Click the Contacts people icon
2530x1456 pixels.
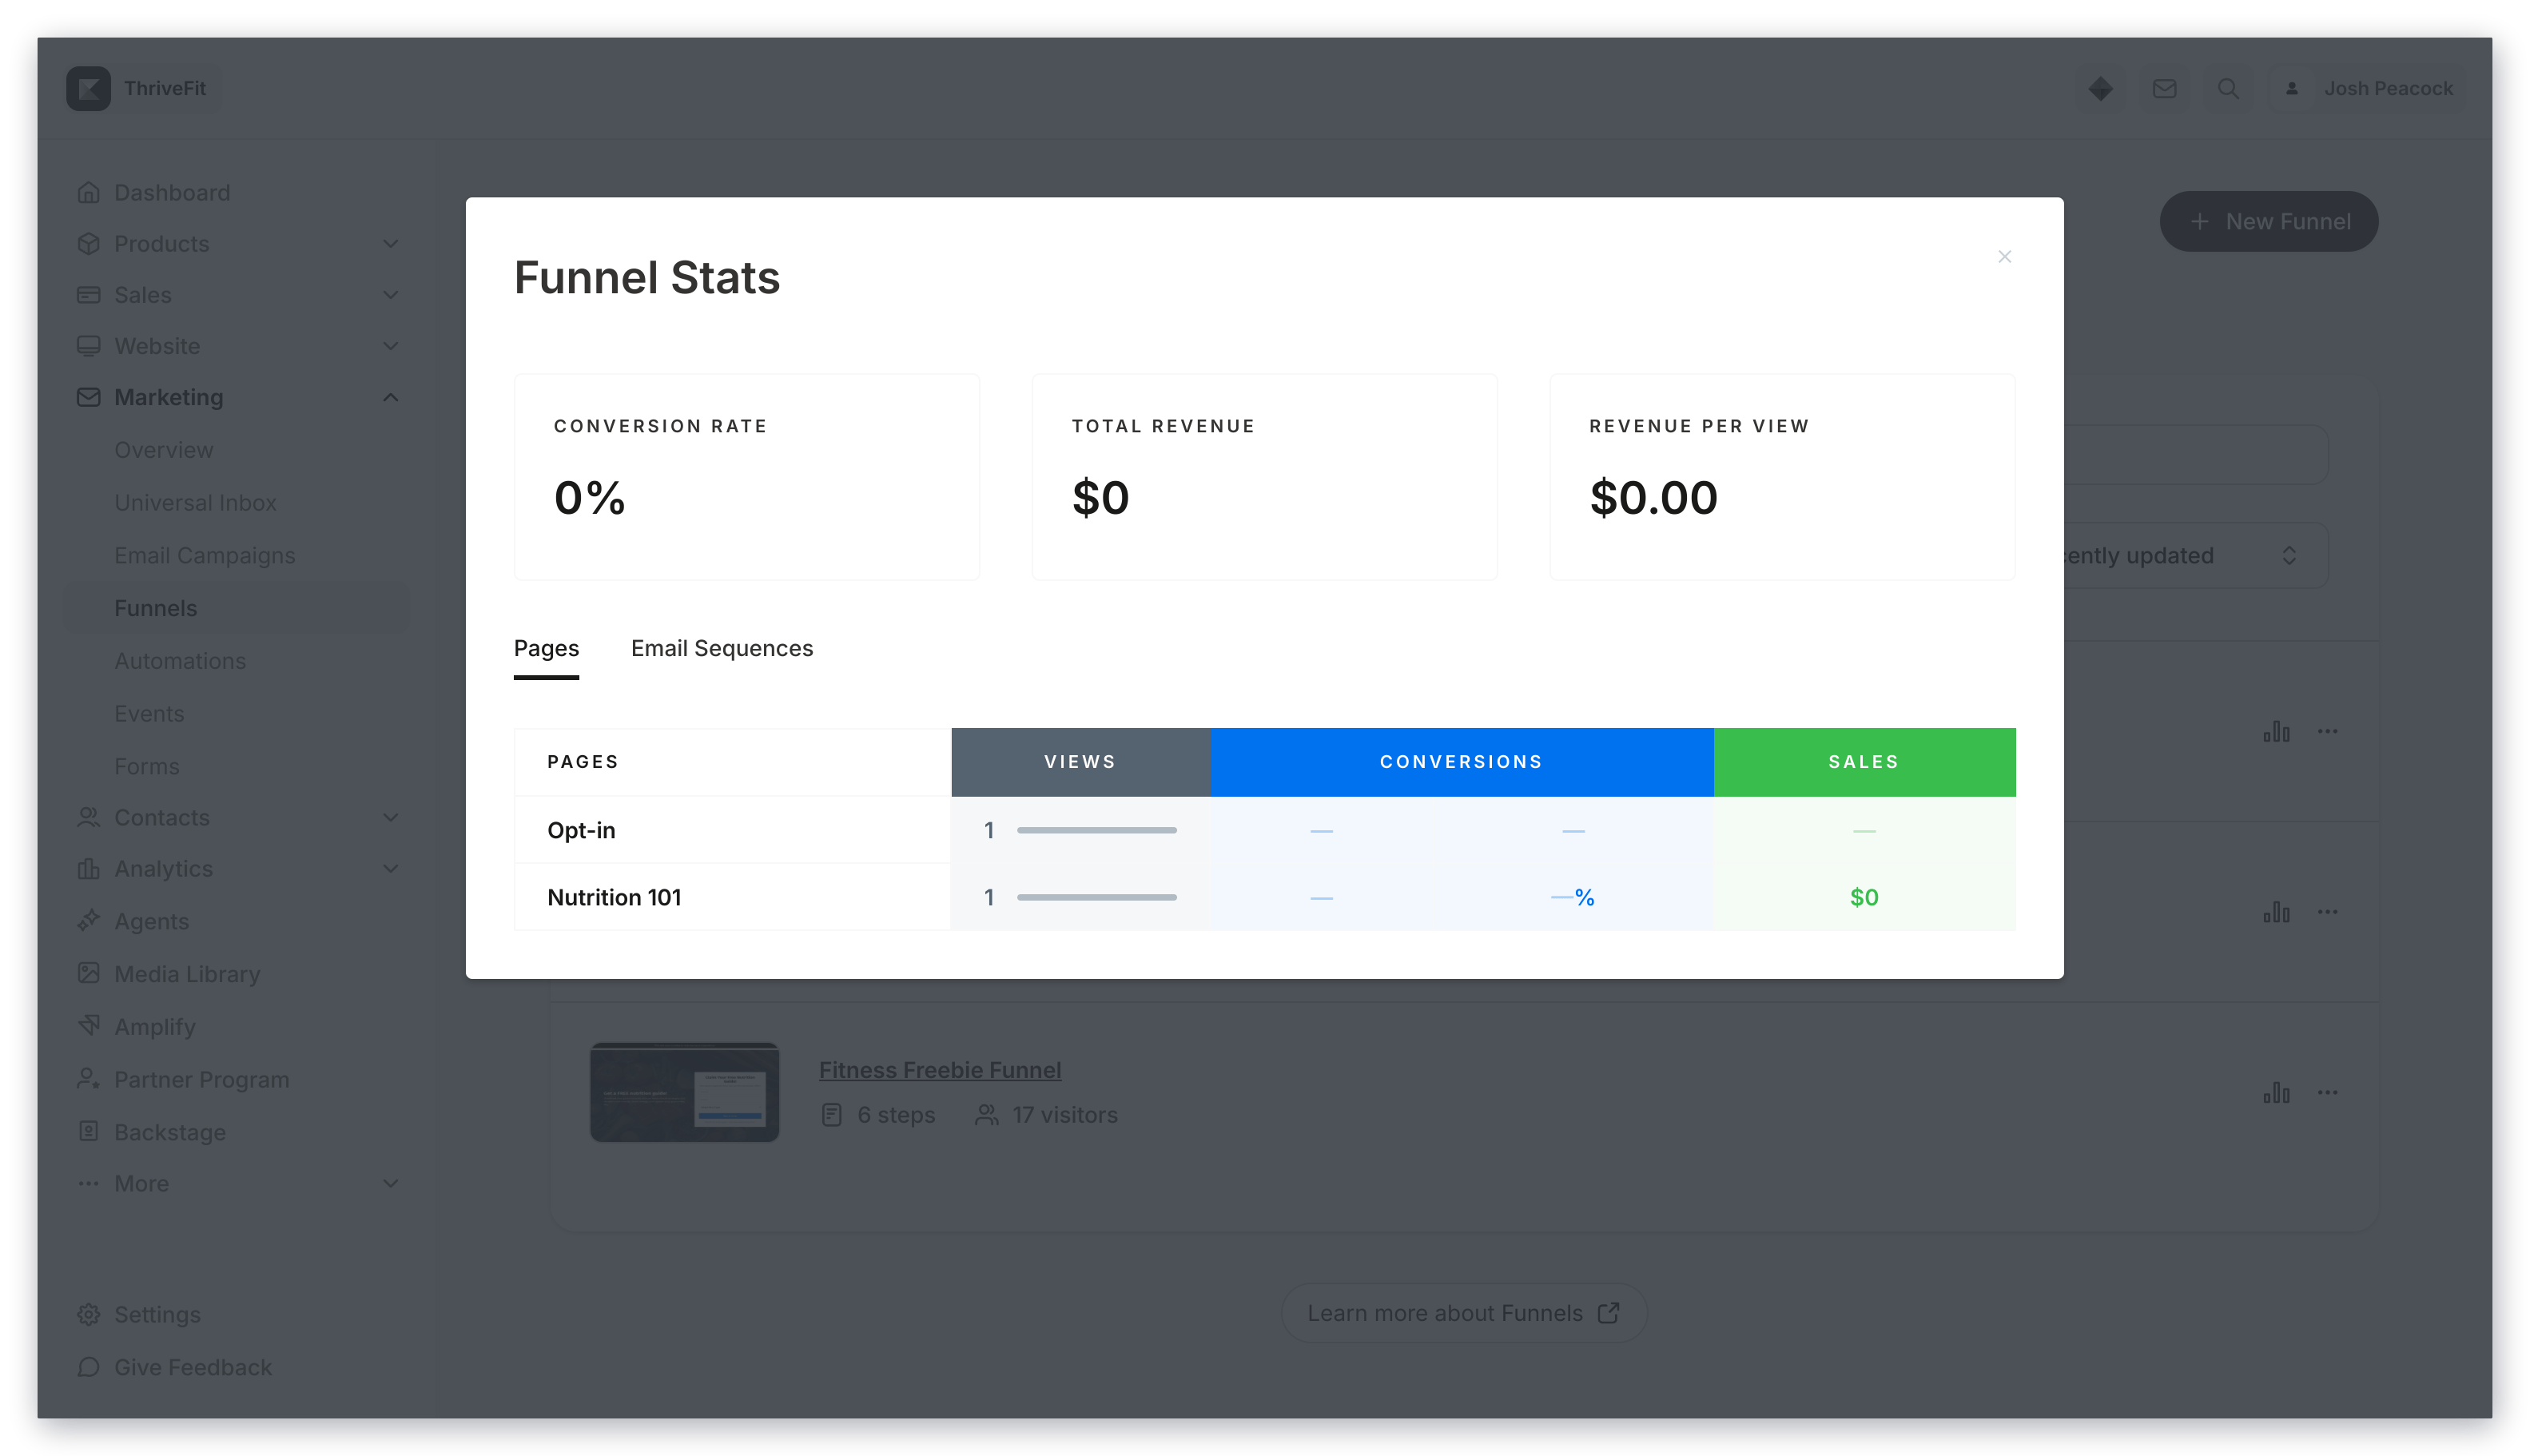pyautogui.click(x=88, y=817)
